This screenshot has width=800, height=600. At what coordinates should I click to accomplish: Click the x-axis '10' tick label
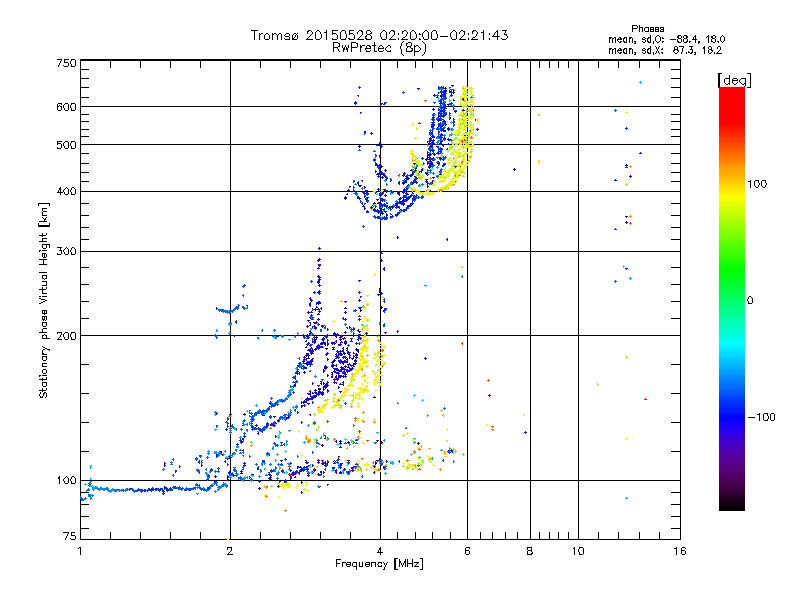(578, 551)
